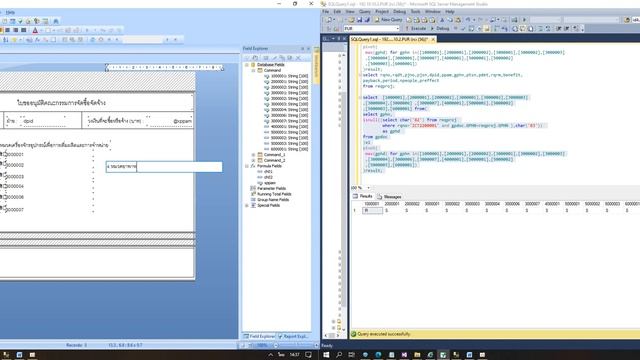Select the @sppam field in the report design

point(170,121)
